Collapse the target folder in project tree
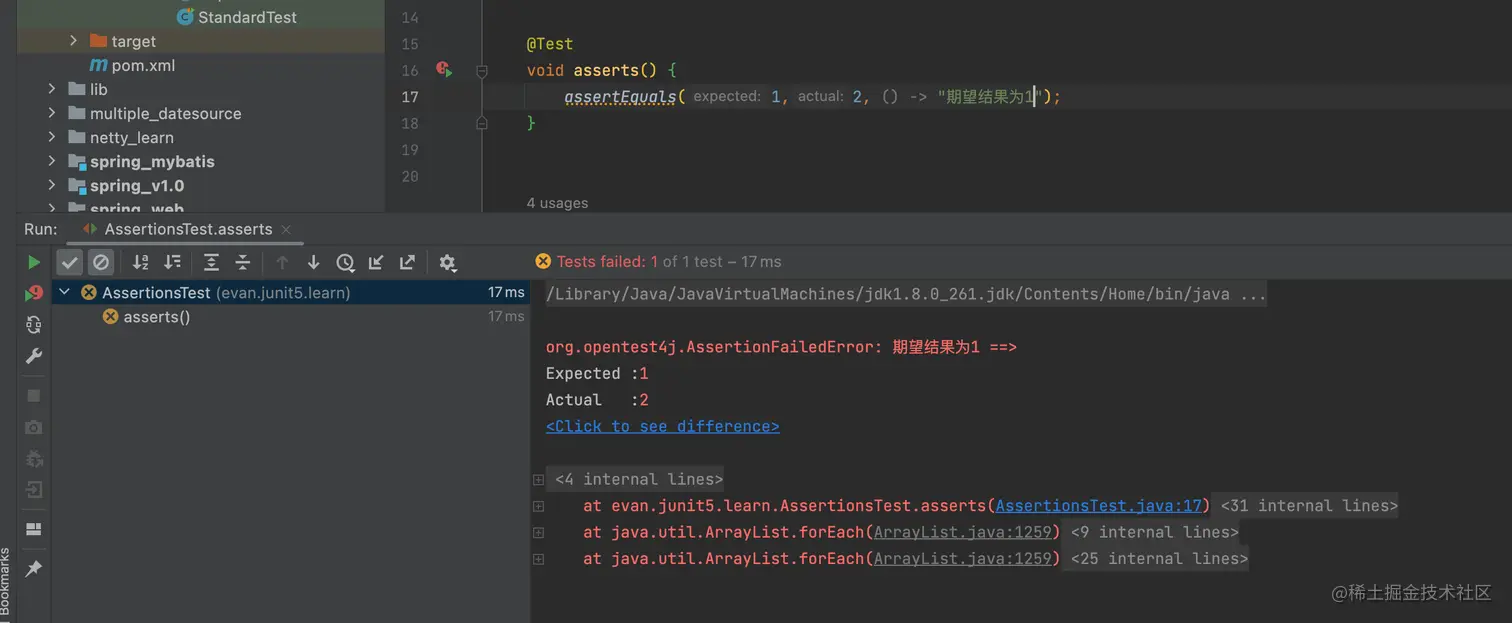The image size is (1512, 623). tap(73, 41)
